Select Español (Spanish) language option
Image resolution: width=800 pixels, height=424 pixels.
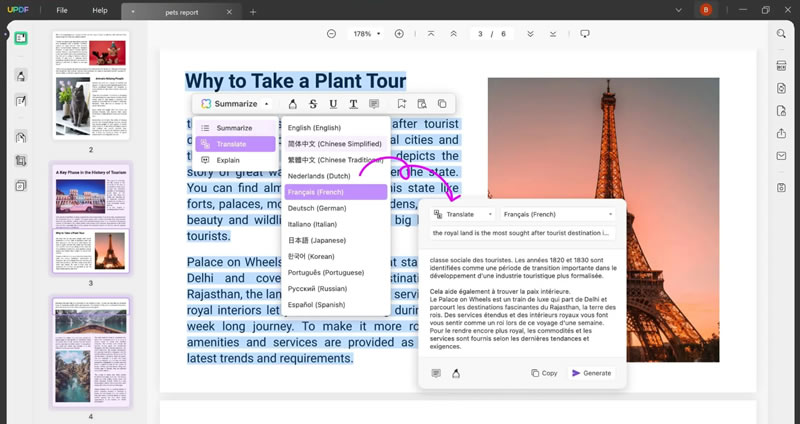pos(336,305)
